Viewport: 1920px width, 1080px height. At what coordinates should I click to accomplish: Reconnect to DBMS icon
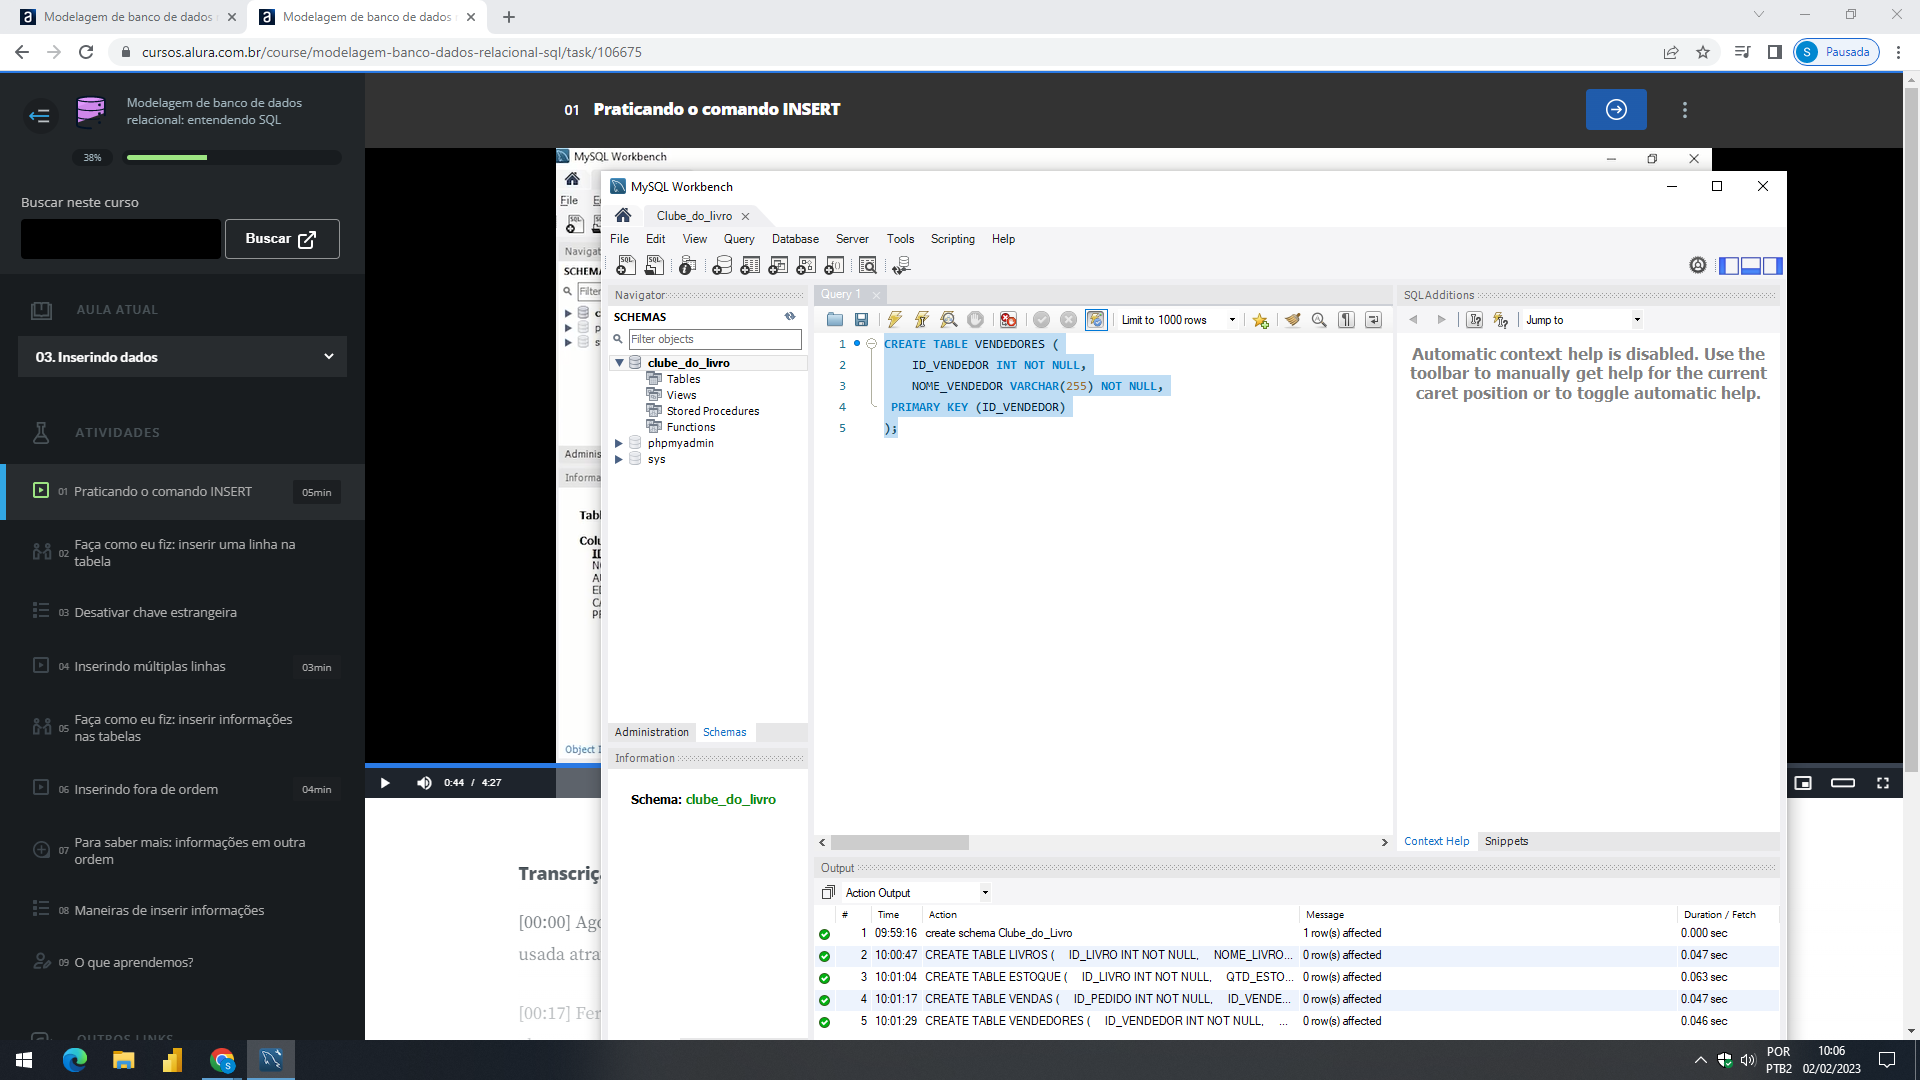pos(901,266)
